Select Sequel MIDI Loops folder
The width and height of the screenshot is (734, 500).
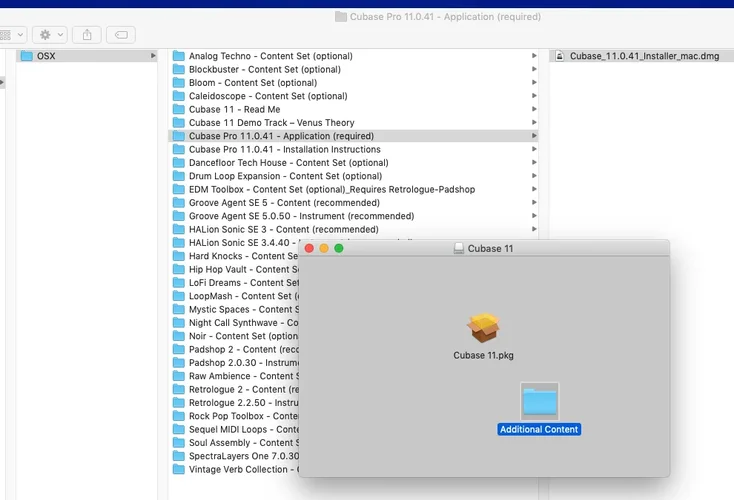[x=234, y=429]
